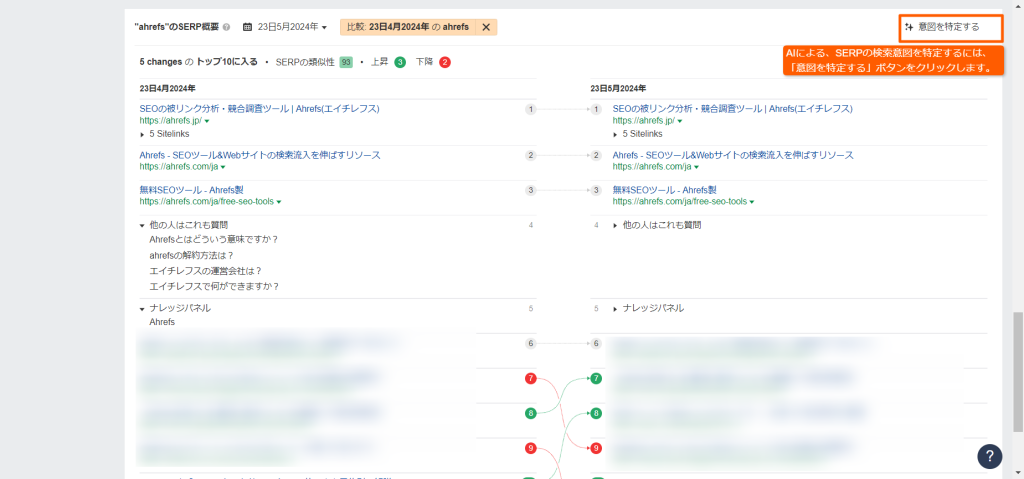1024x479 pixels.
Task: Open right ahrefs.com/ja URL dropdown
Action: pyautogui.click(x=696, y=167)
